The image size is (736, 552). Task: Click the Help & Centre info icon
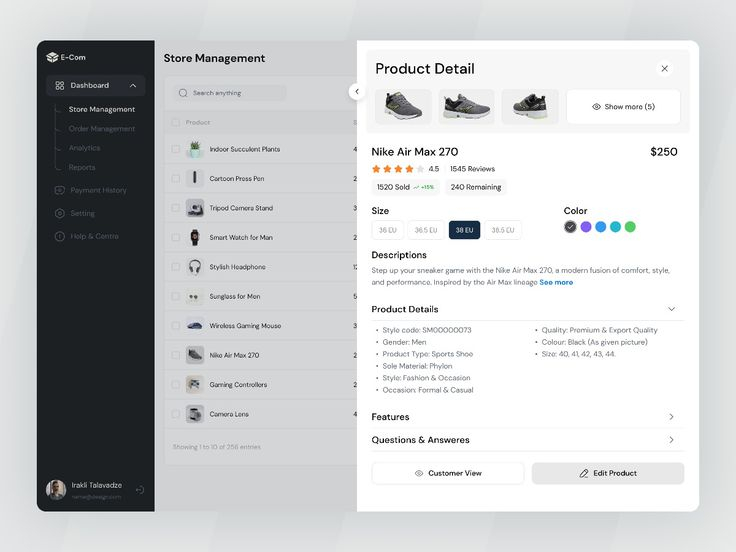coord(60,236)
